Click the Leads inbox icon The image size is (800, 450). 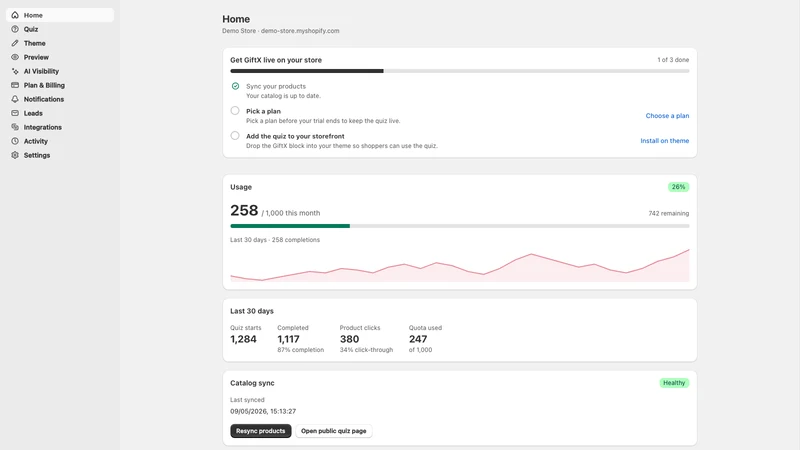click(15, 113)
